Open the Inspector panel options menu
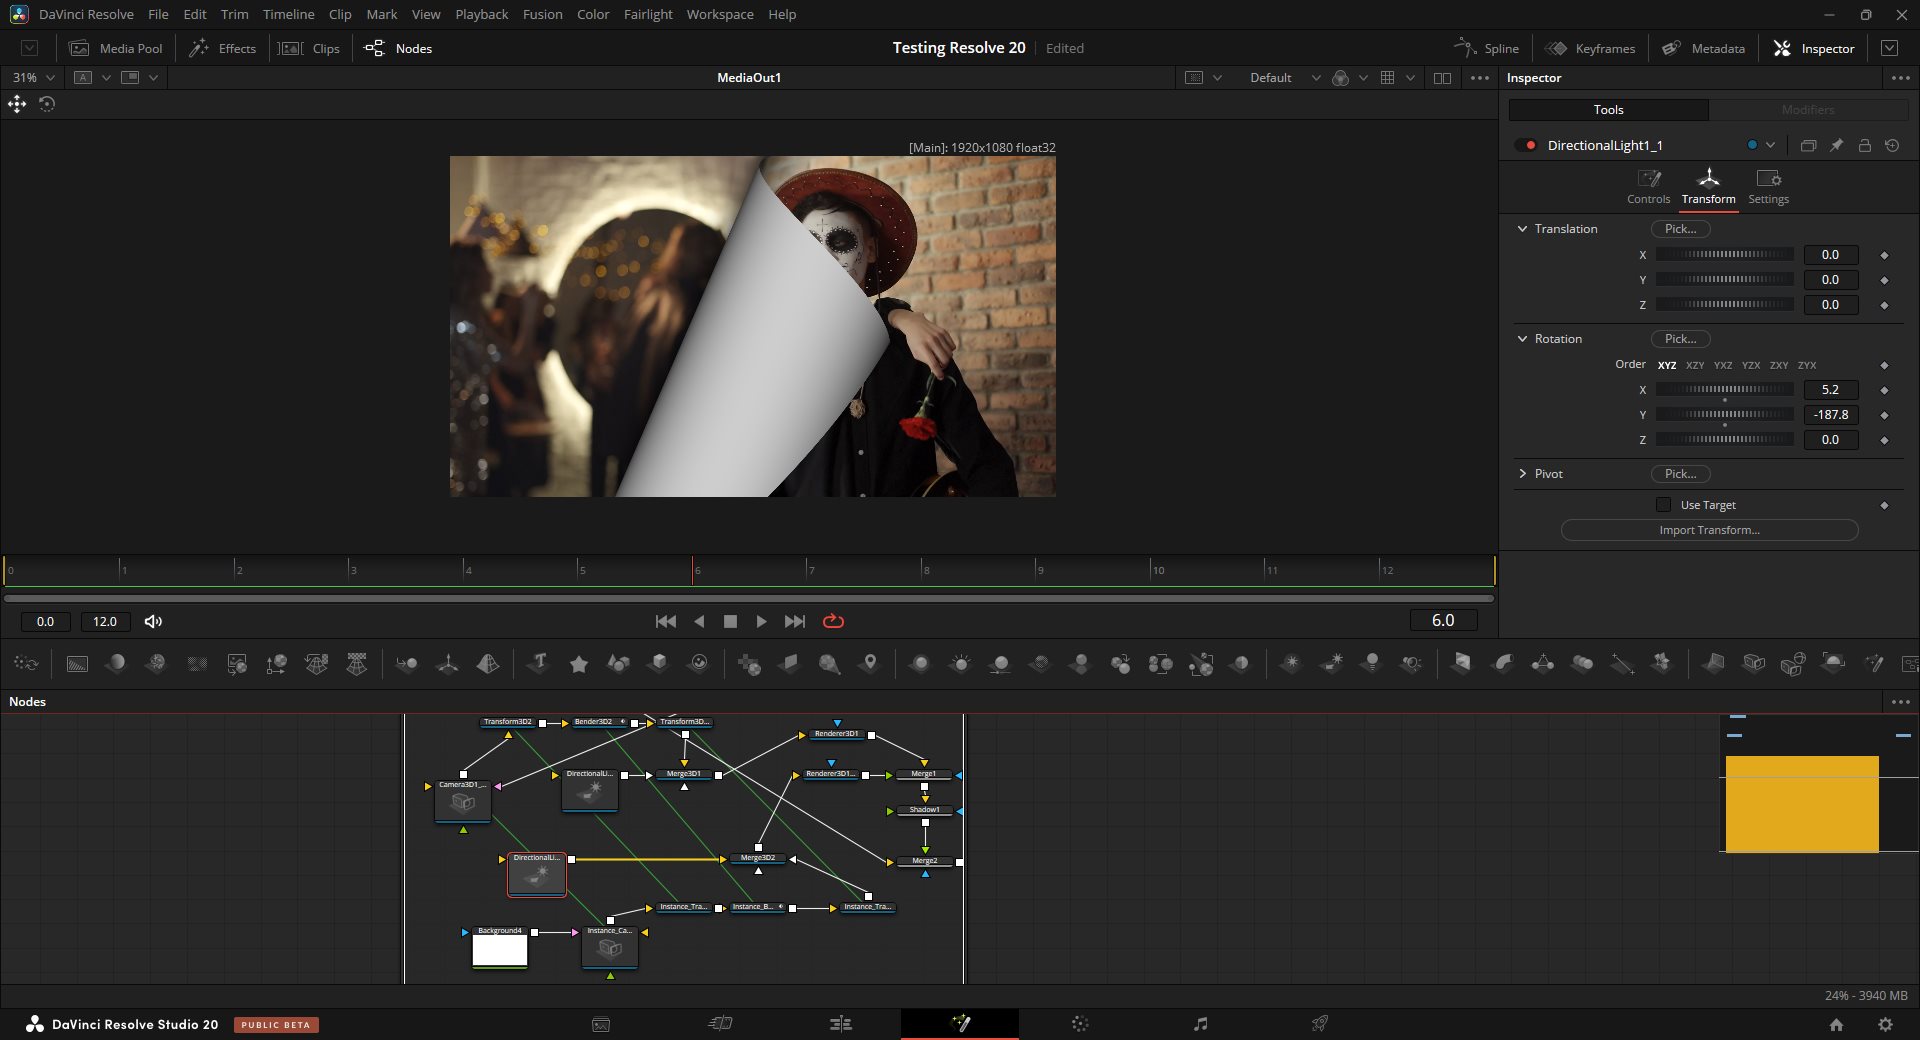 [x=1900, y=78]
